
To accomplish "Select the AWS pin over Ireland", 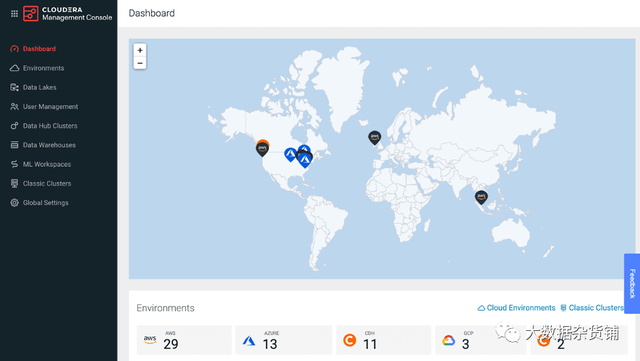I will pos(374,138).
